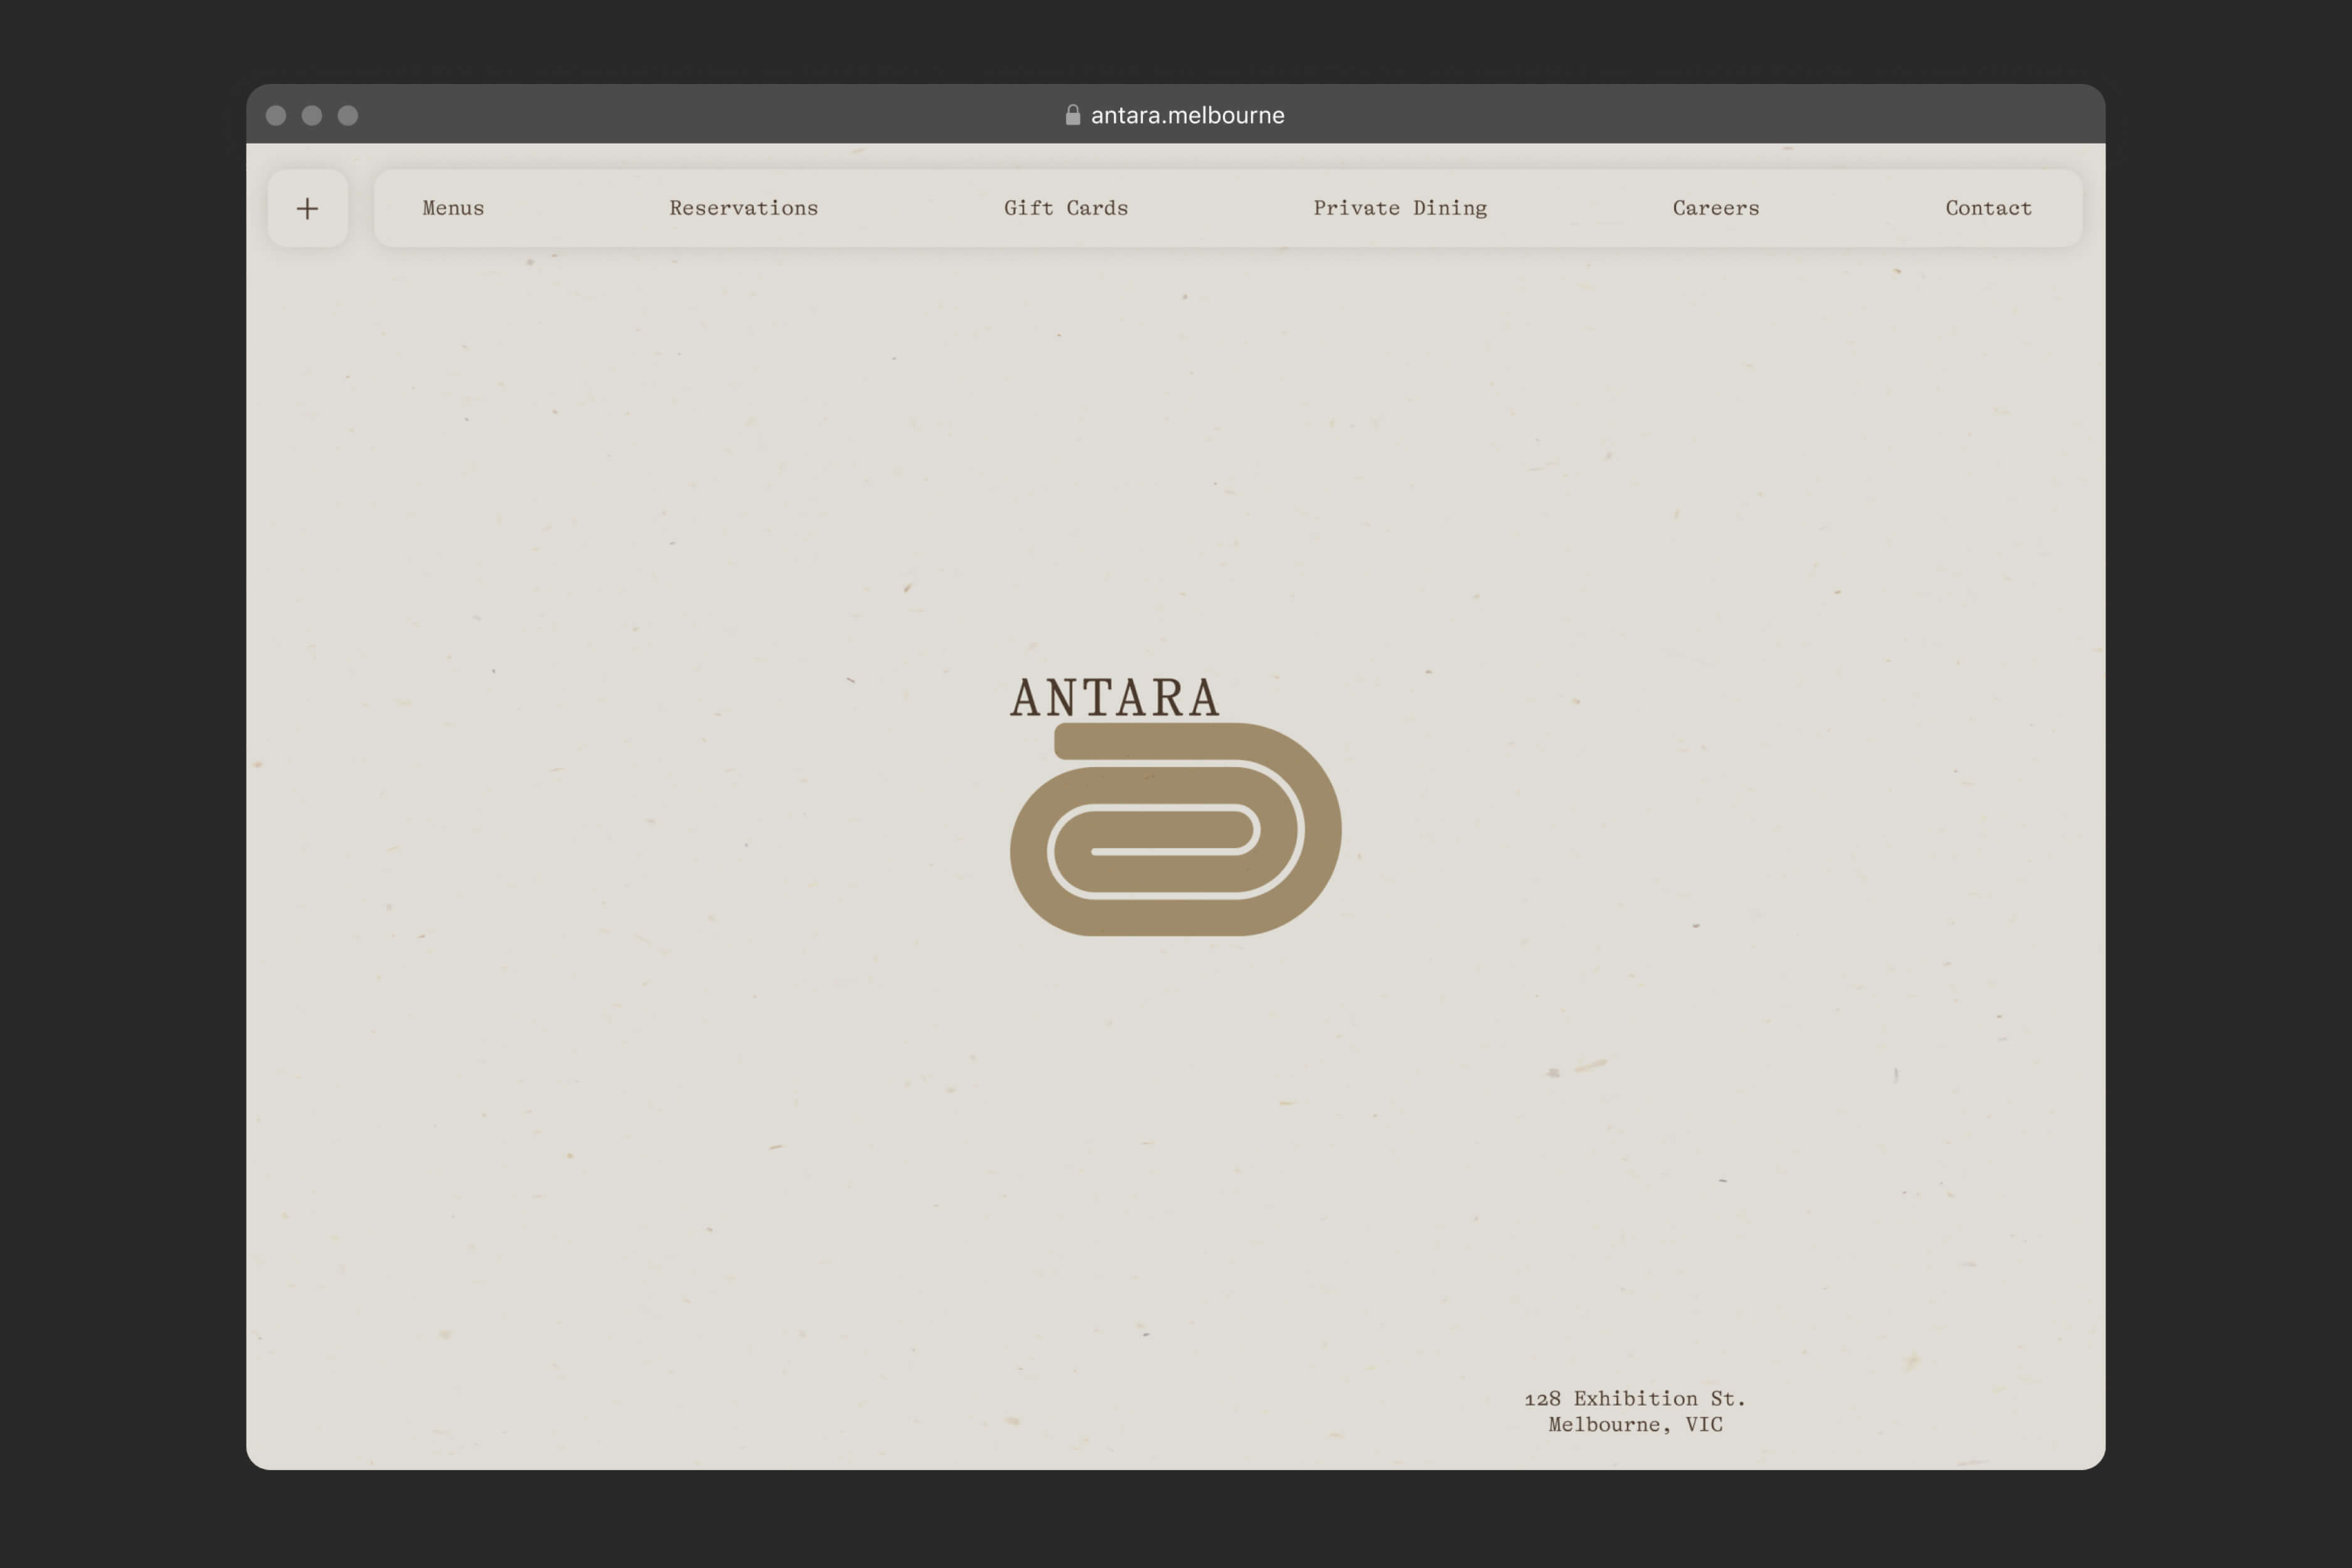
Task: Click the 128 Exhibition St. address line
Action: [1634, 1398]
